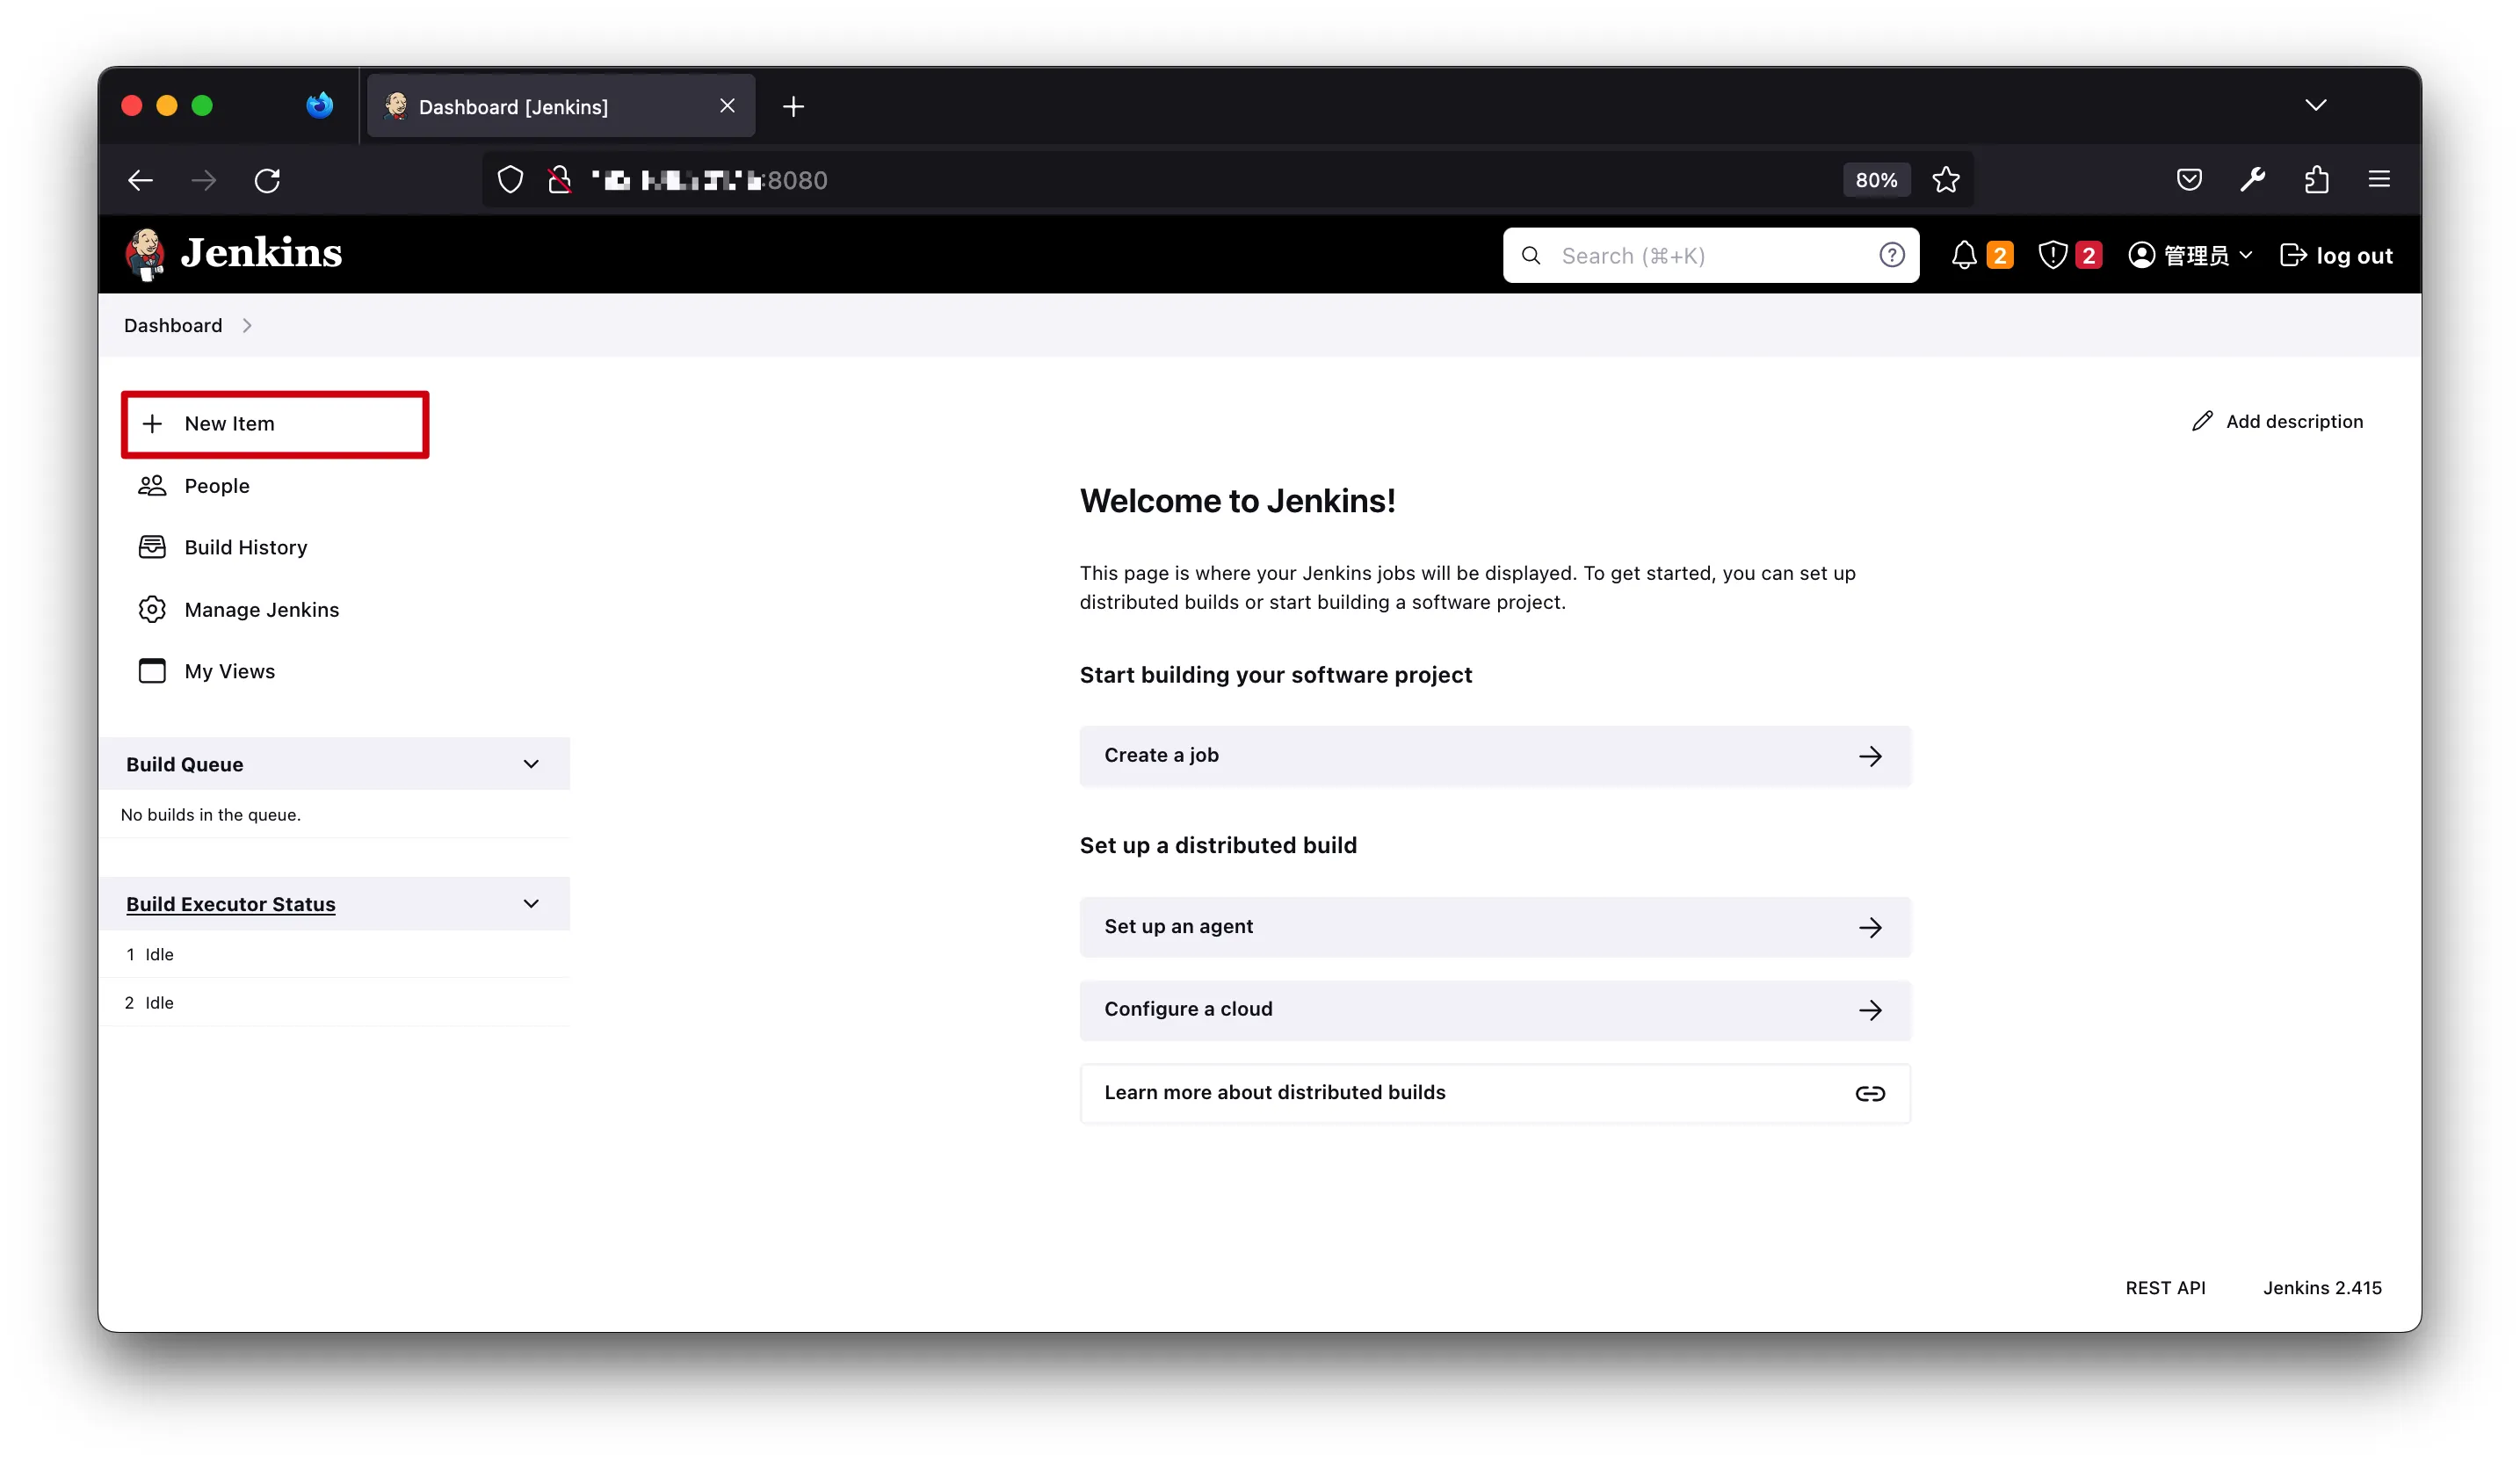Open My Views in the sidebar
Image resolution: width=2520 pixels, height=1462 pixels.
230,671
